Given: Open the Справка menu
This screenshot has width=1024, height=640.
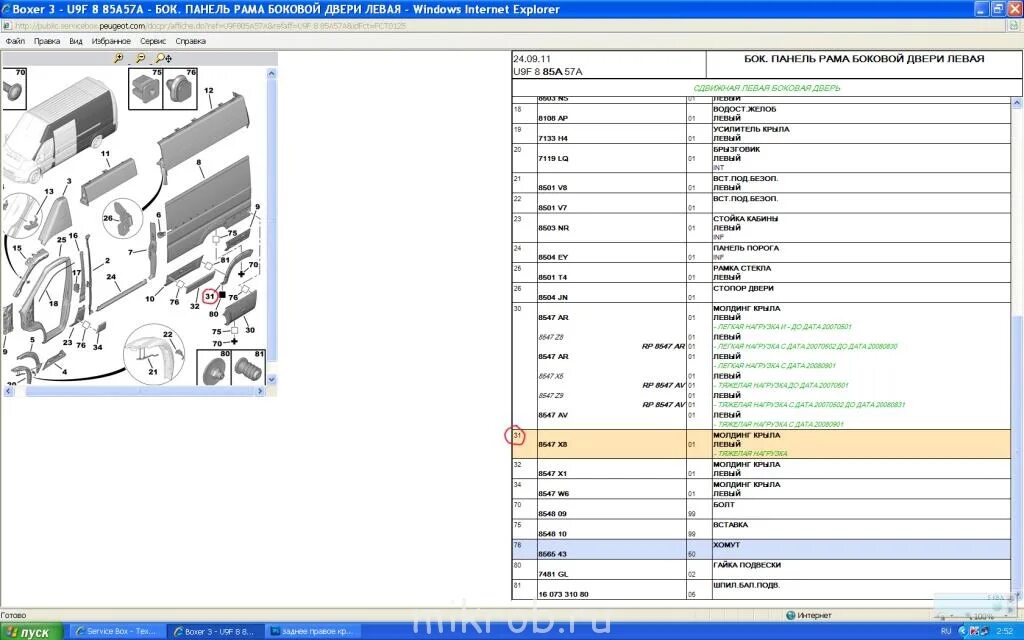Looking at the screenshot, I should click(x=191, y=41).
